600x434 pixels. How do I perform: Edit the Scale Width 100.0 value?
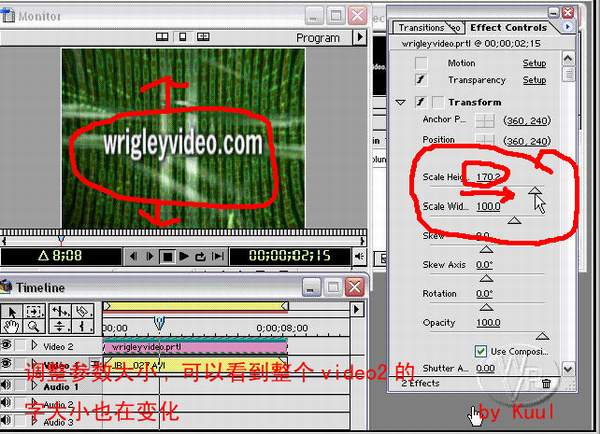tap(488, 206)
